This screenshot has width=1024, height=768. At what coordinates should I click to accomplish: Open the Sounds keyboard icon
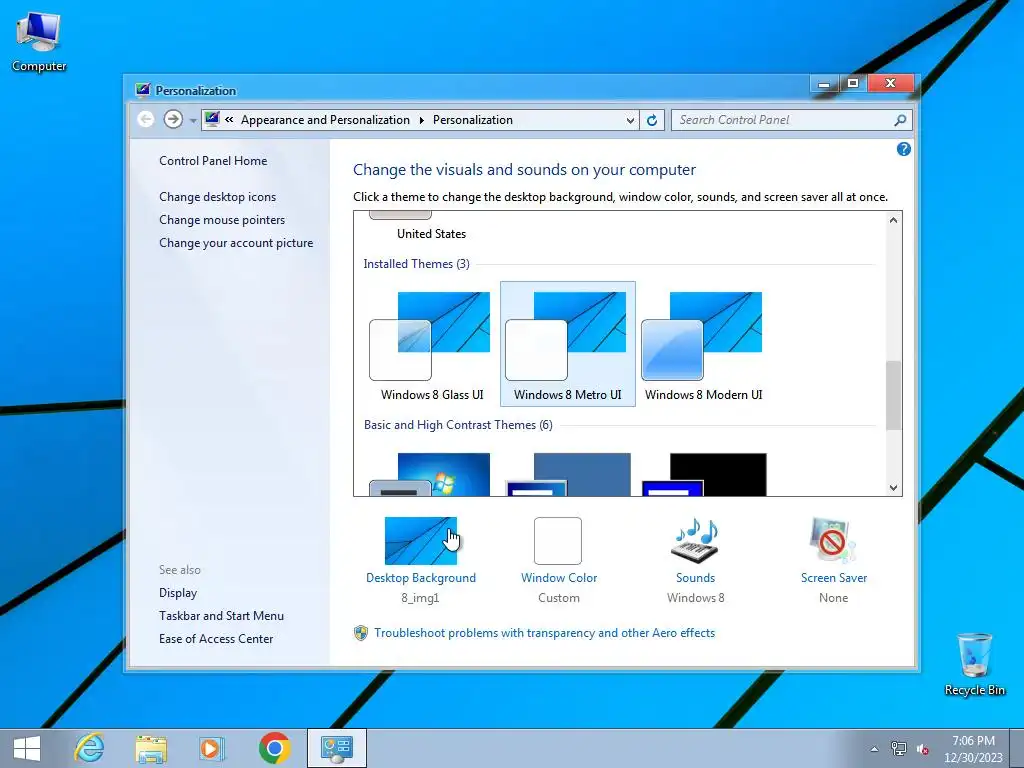pos(695,541)
